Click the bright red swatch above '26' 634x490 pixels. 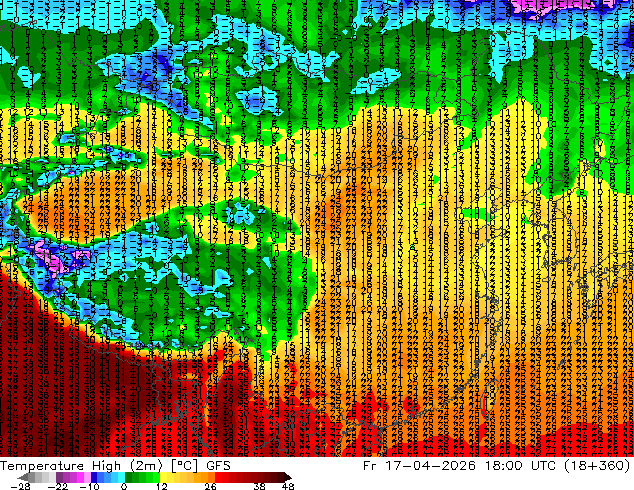[x=218, y=477]
